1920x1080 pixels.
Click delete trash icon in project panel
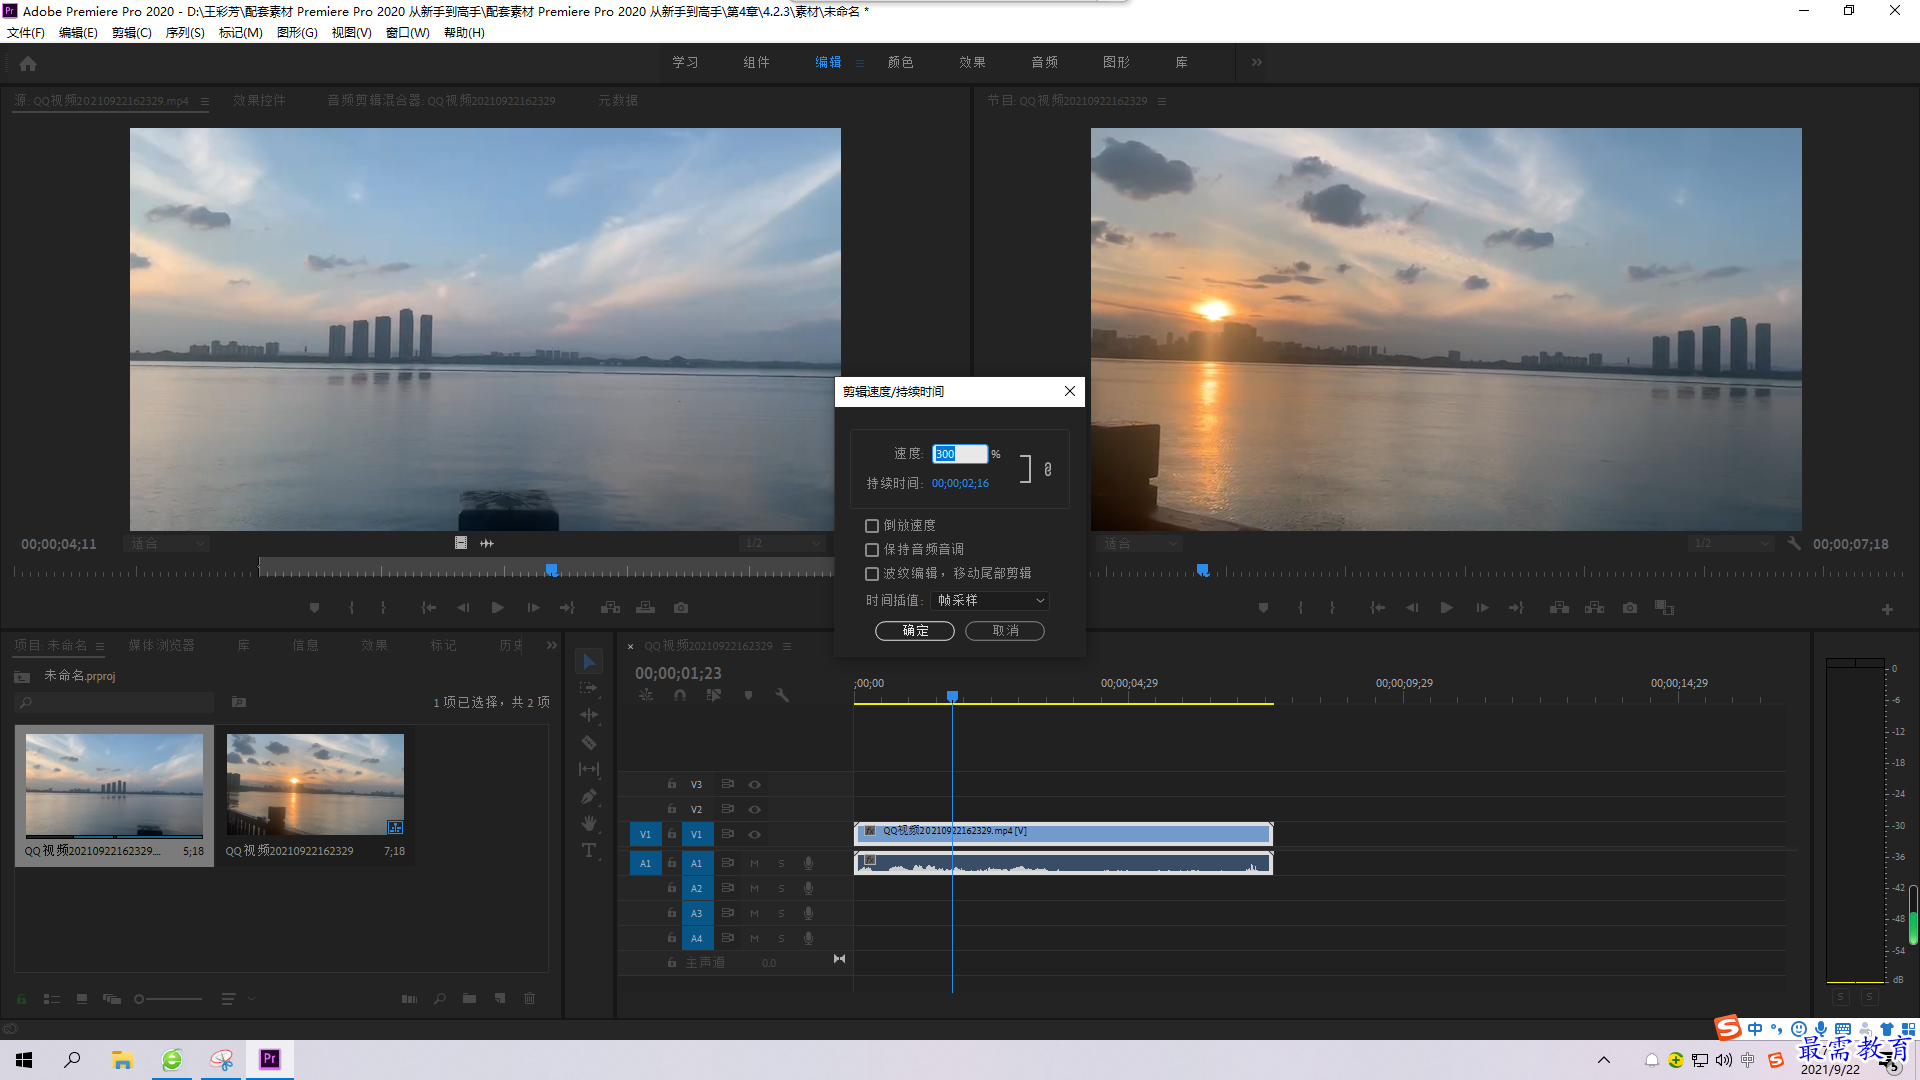pyautogui.click(x=530, y=998)
